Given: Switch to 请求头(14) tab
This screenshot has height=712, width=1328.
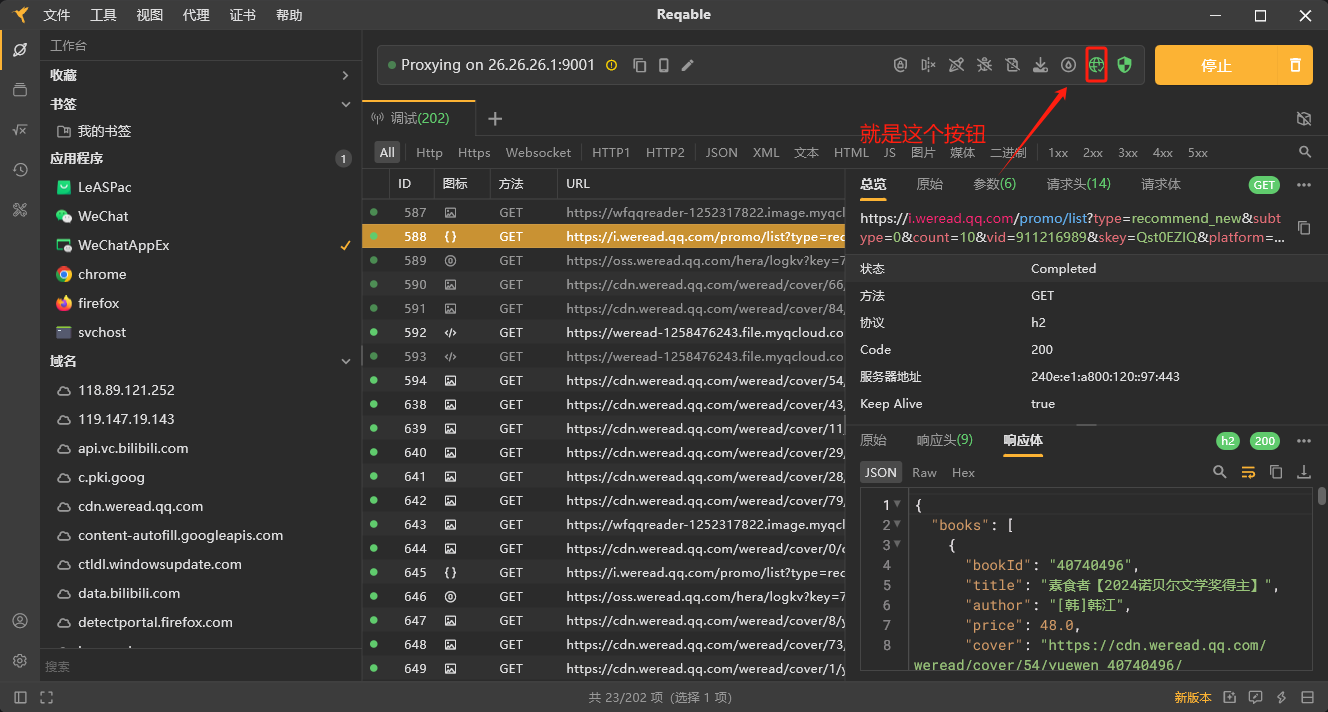Looking at the screenshot, I should (1079, 184).
